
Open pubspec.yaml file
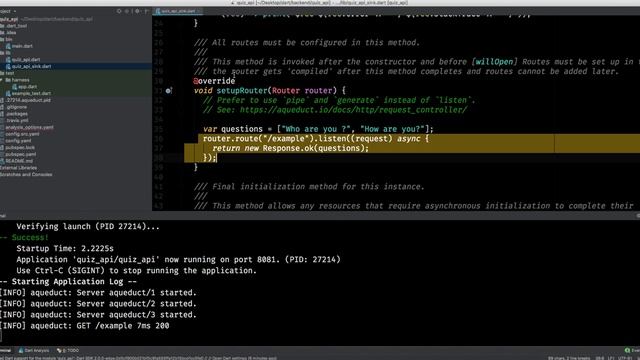(20, 154)
